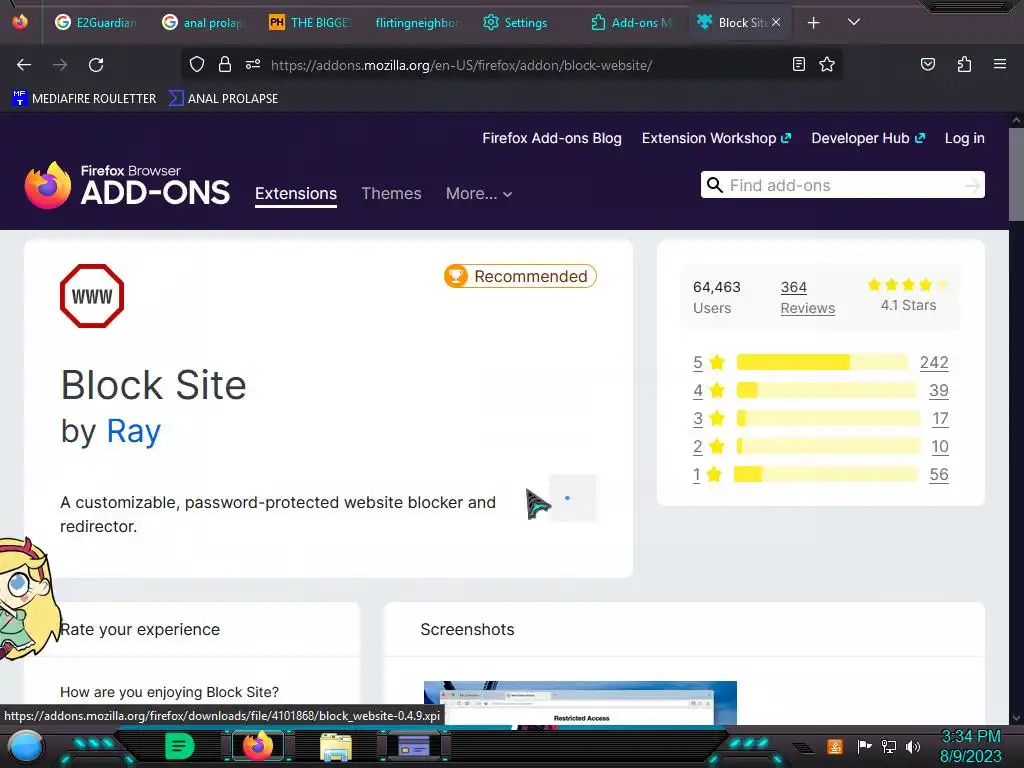Filter reviews by 3 stars
Viewport: 1024px width, 768px height.
(709, 419)
